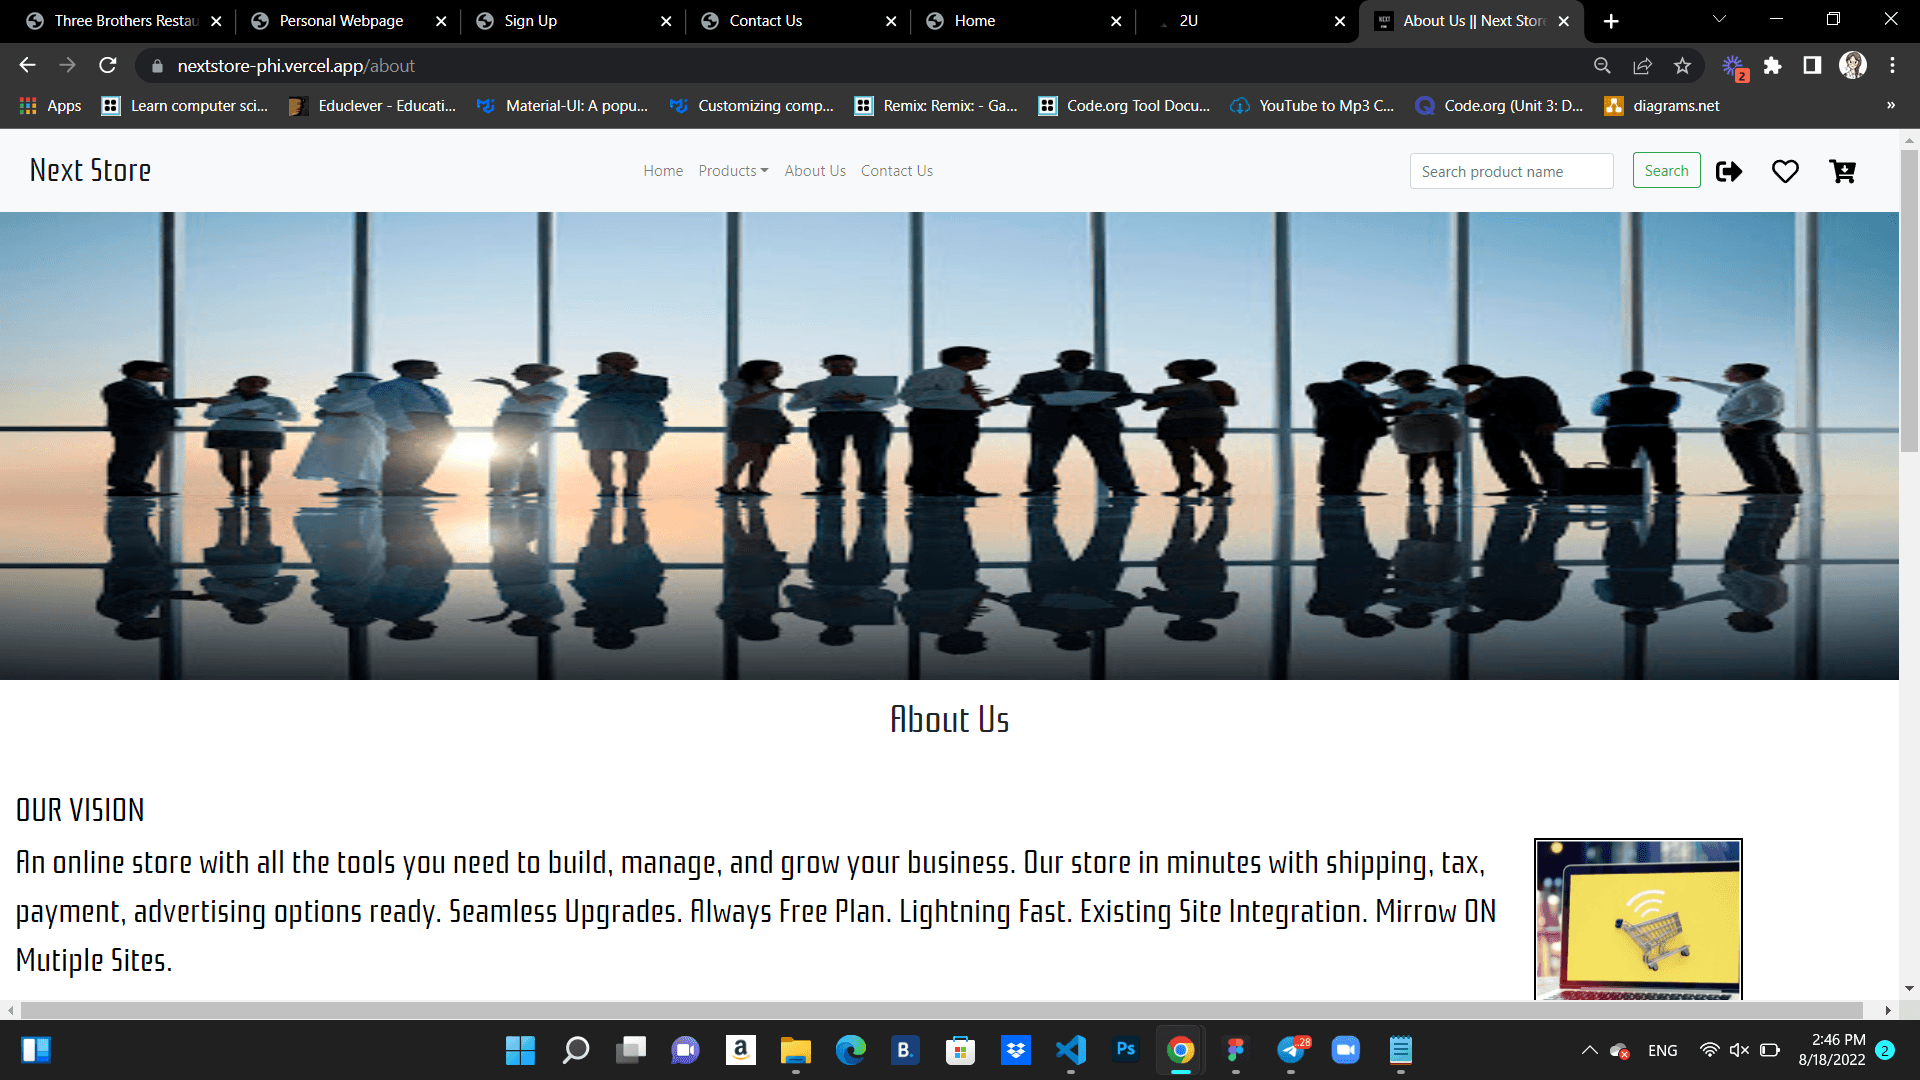The height and width of the screenshot is (1080, 1920).
Task: Close the About Us || Next Store tab
Action: pyautogui.click(x=1564, y=21)
